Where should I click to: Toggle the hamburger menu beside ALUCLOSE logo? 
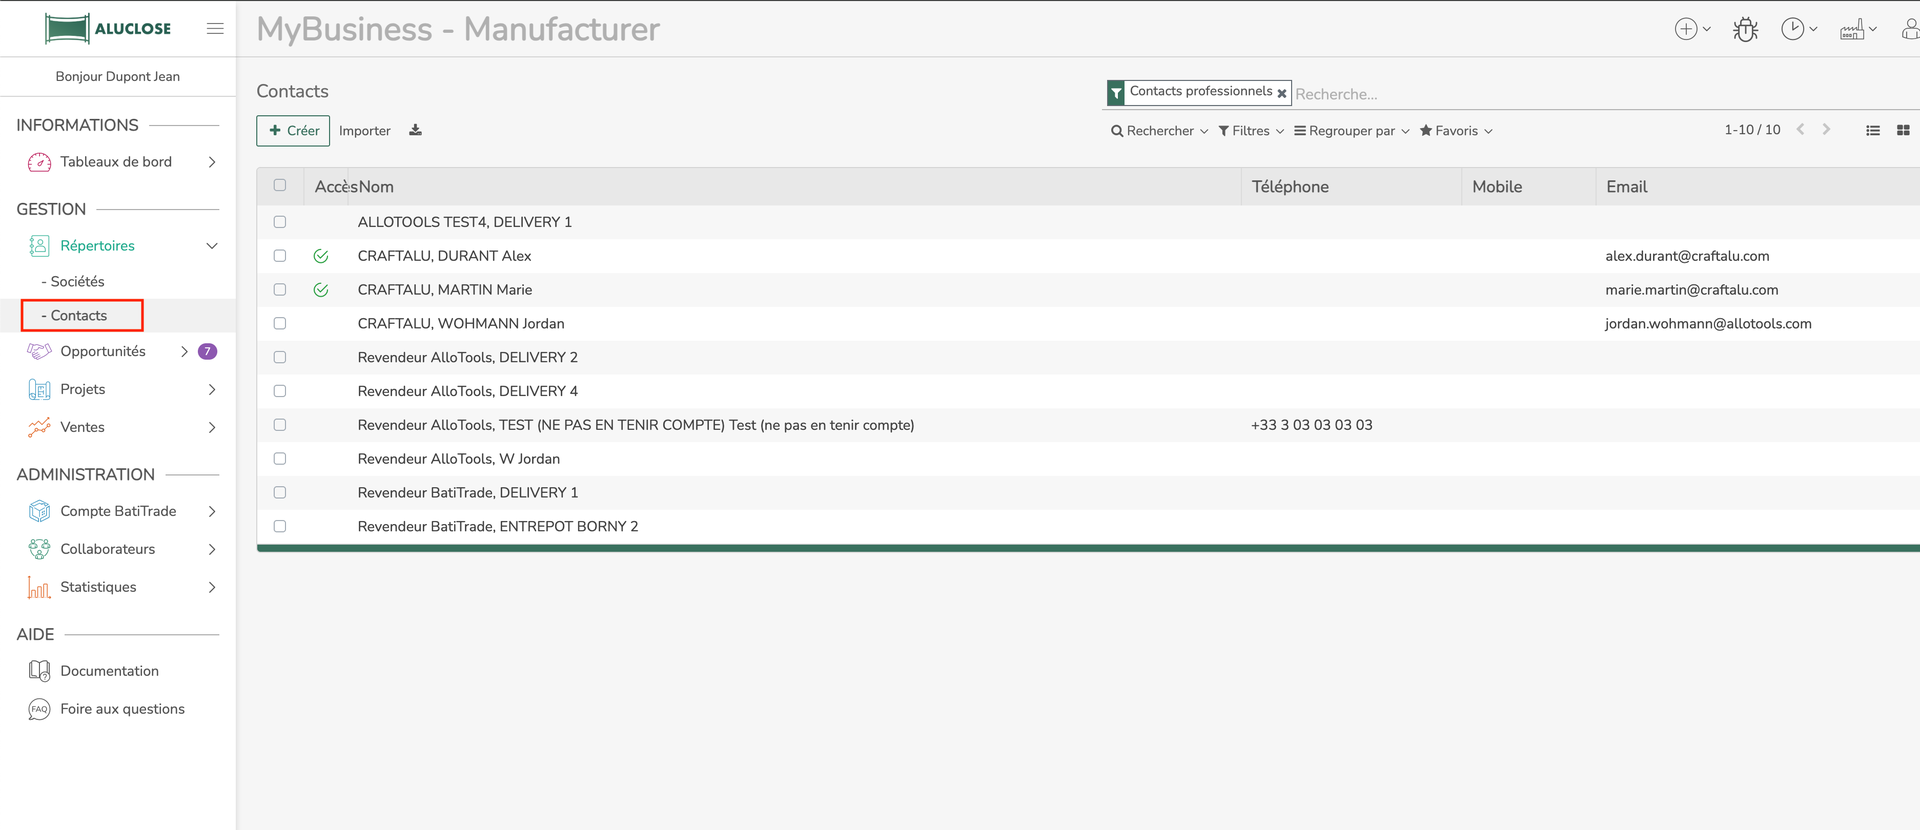pos(215,29)
